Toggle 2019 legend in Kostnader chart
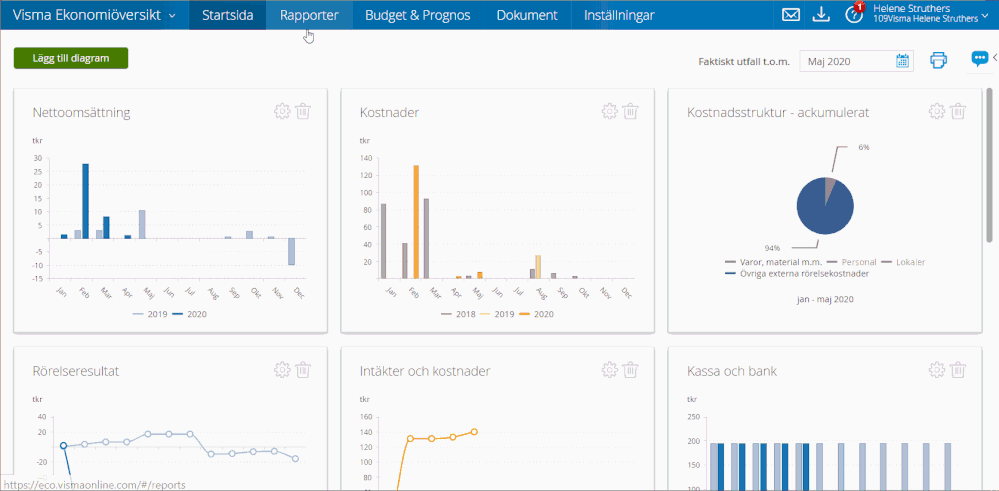This screenshot has width=999, height=491. (x=497, y=314)
